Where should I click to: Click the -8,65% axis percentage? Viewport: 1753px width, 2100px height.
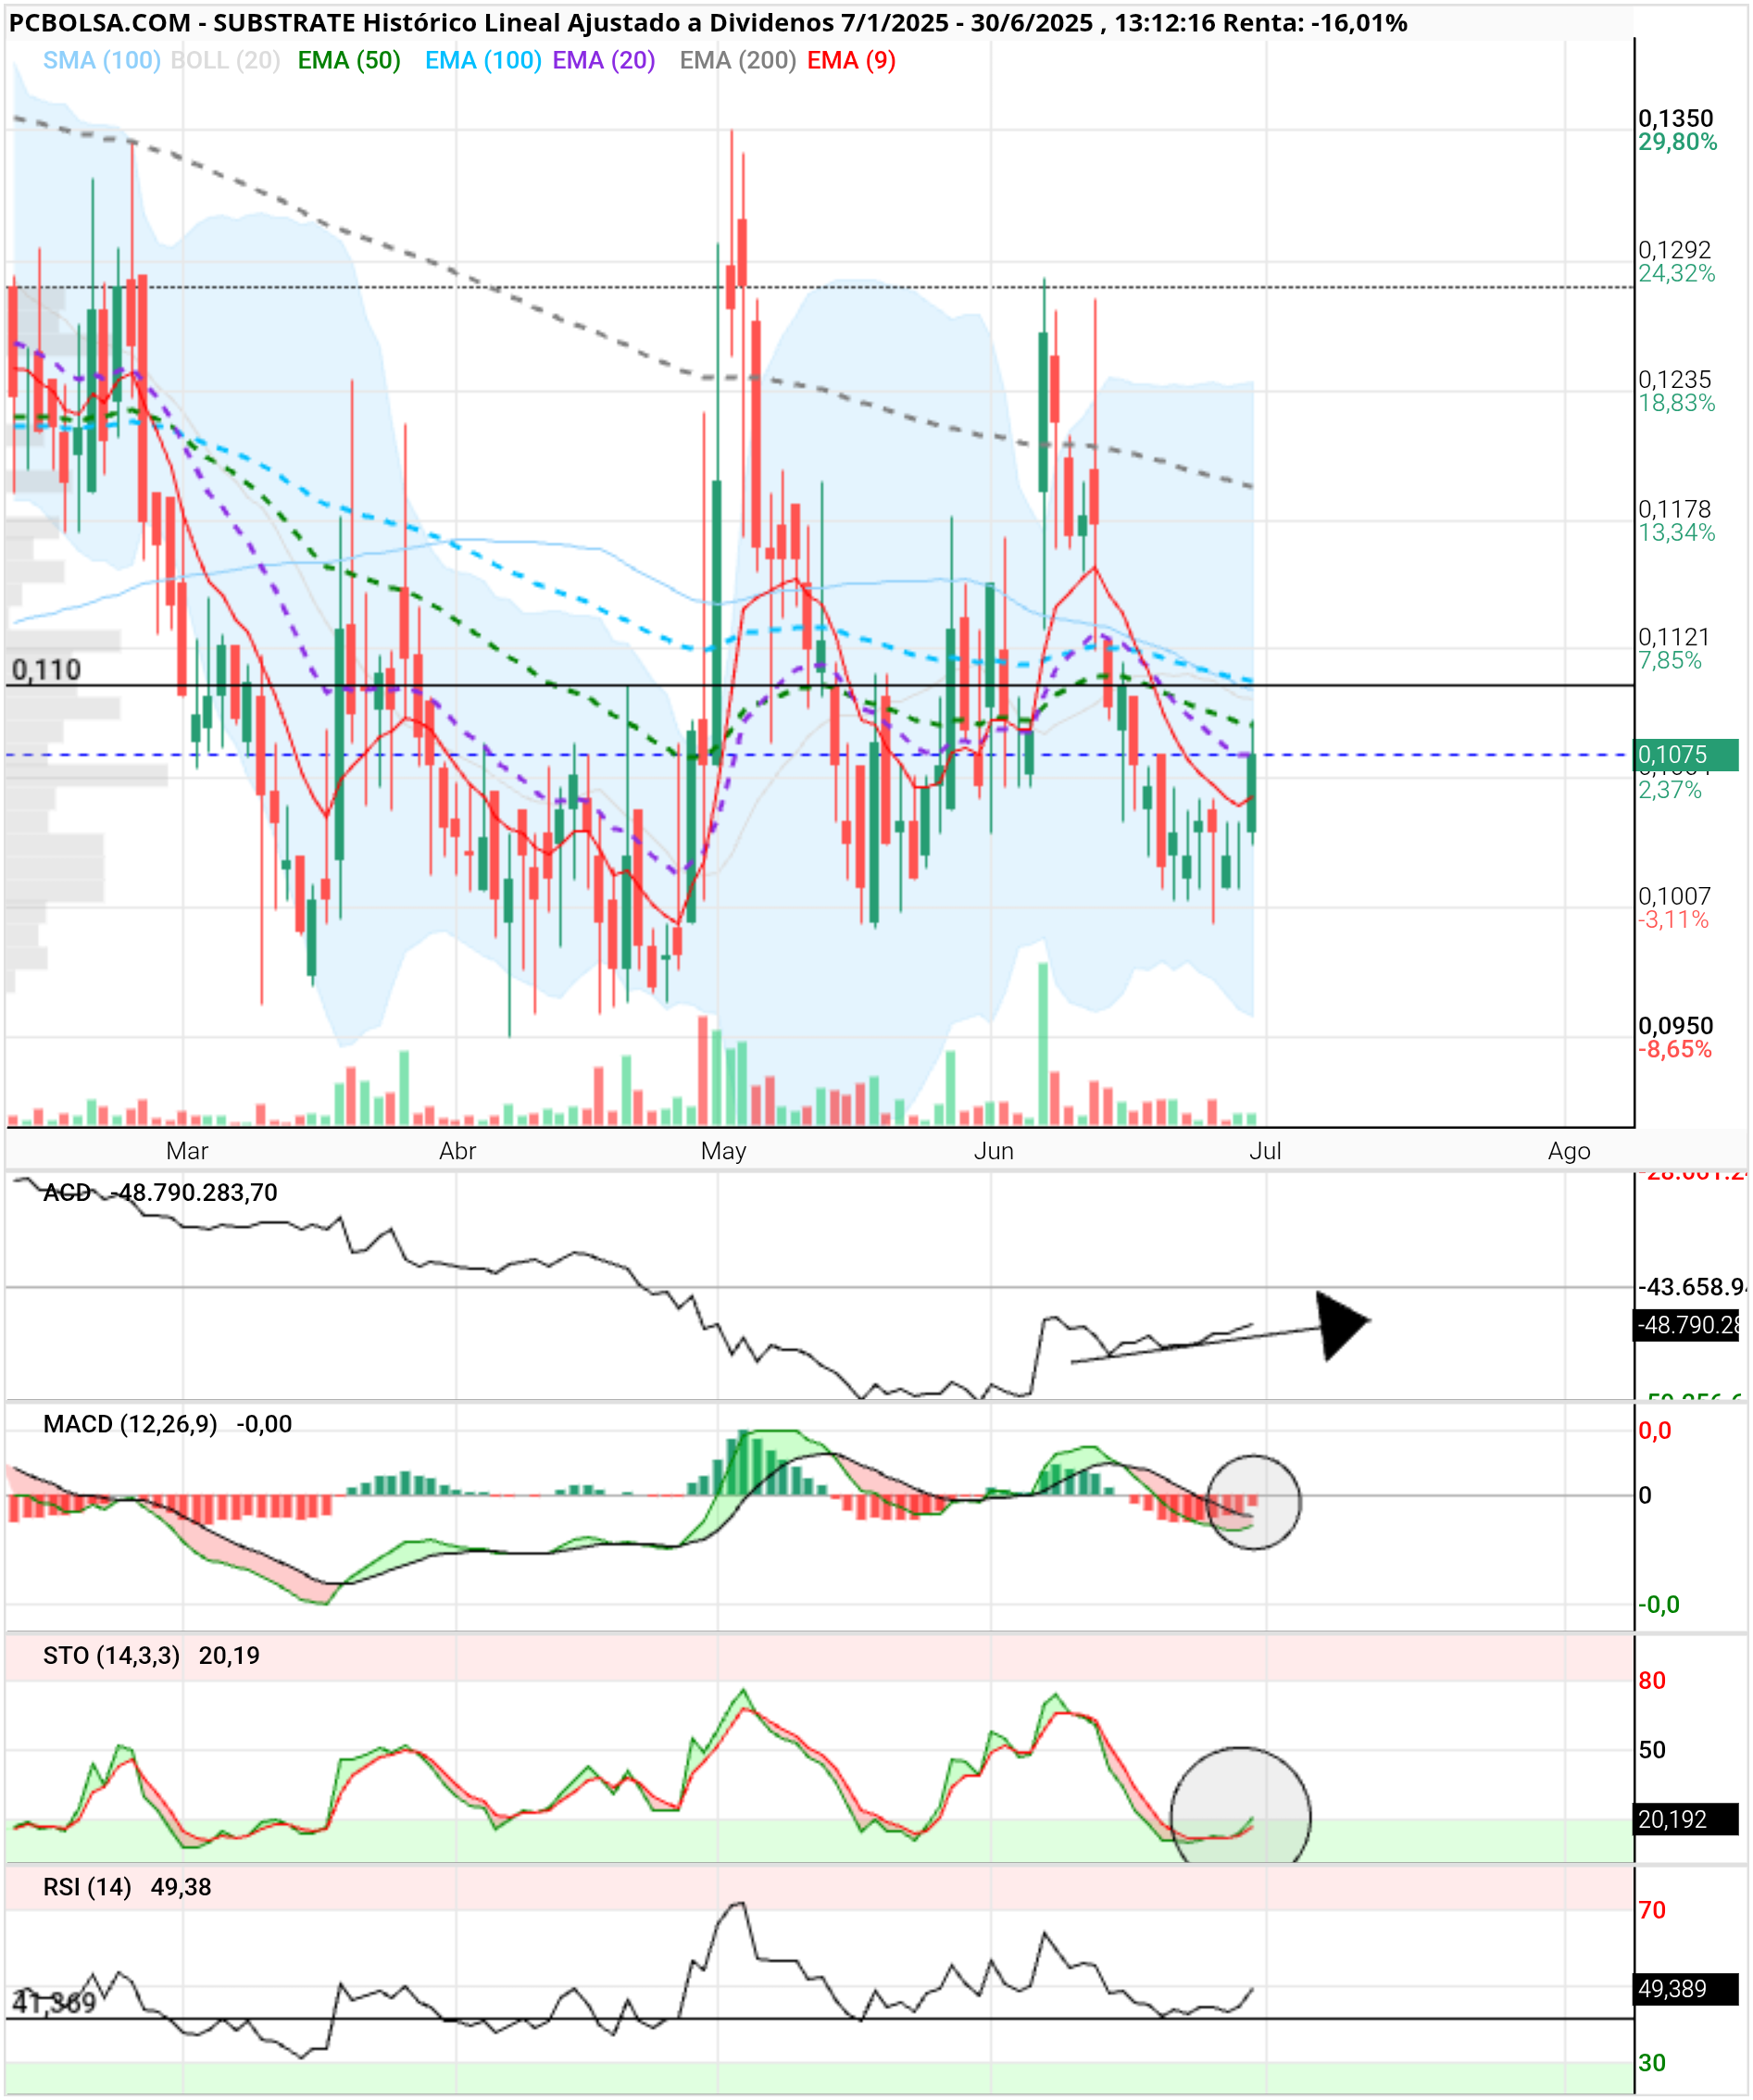click(1675, 1050)
